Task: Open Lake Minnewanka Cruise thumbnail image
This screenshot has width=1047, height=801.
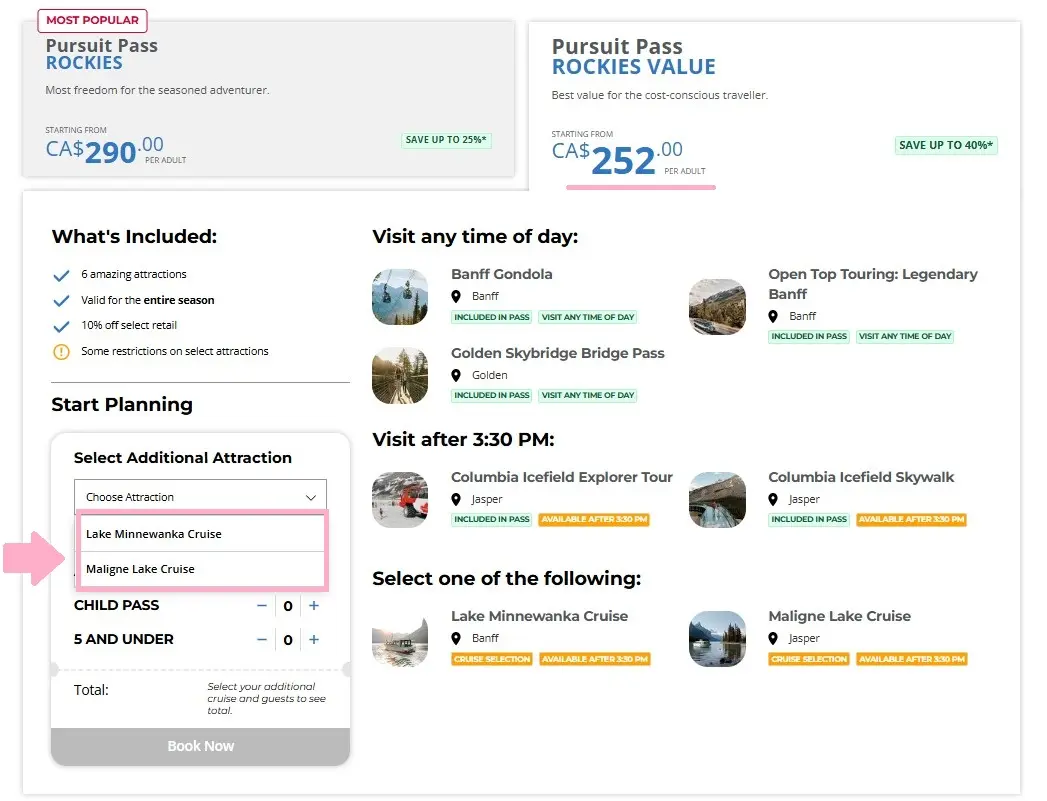Action: (x=400, y=639)
